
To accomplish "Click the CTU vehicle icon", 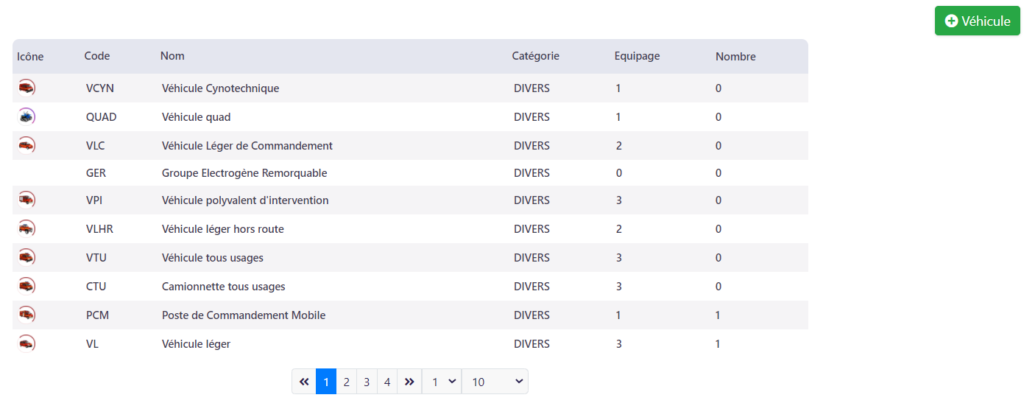I will tap(26, 286).
